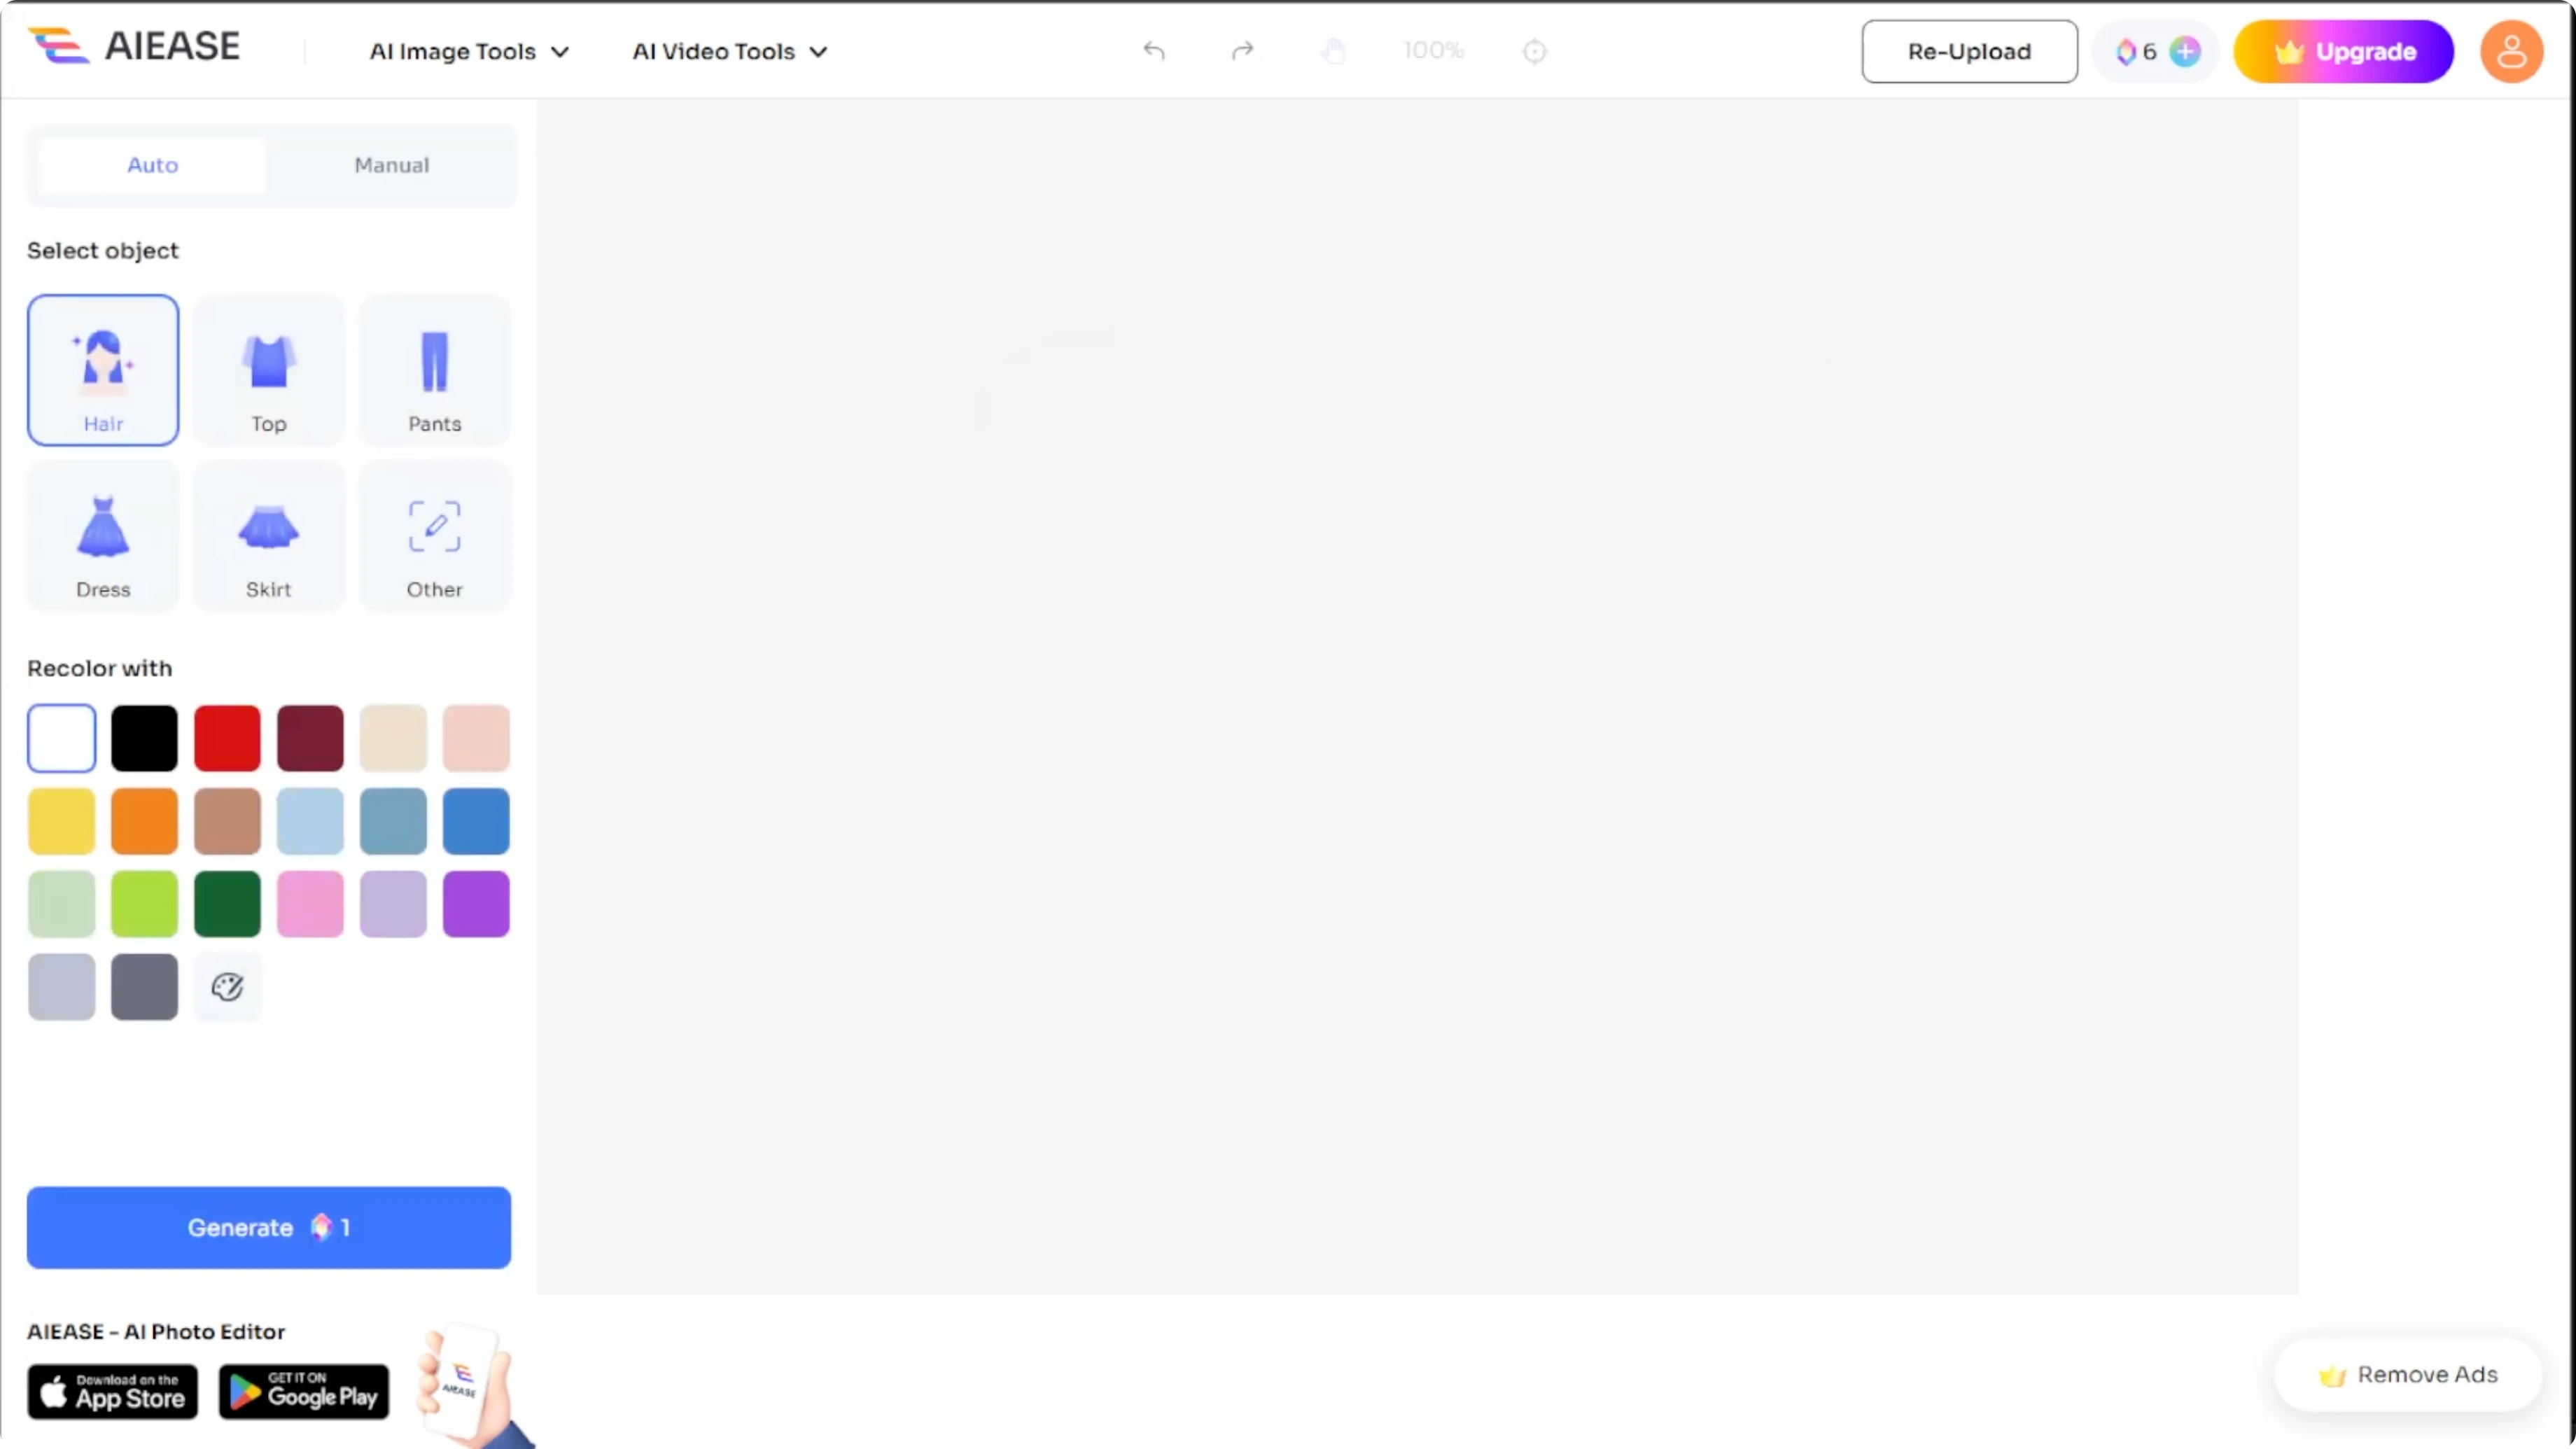Choose the tan brown color swatch
Image resolution: width=2576 pixels, height=1449 pixels.
click(x=227, y=821)
